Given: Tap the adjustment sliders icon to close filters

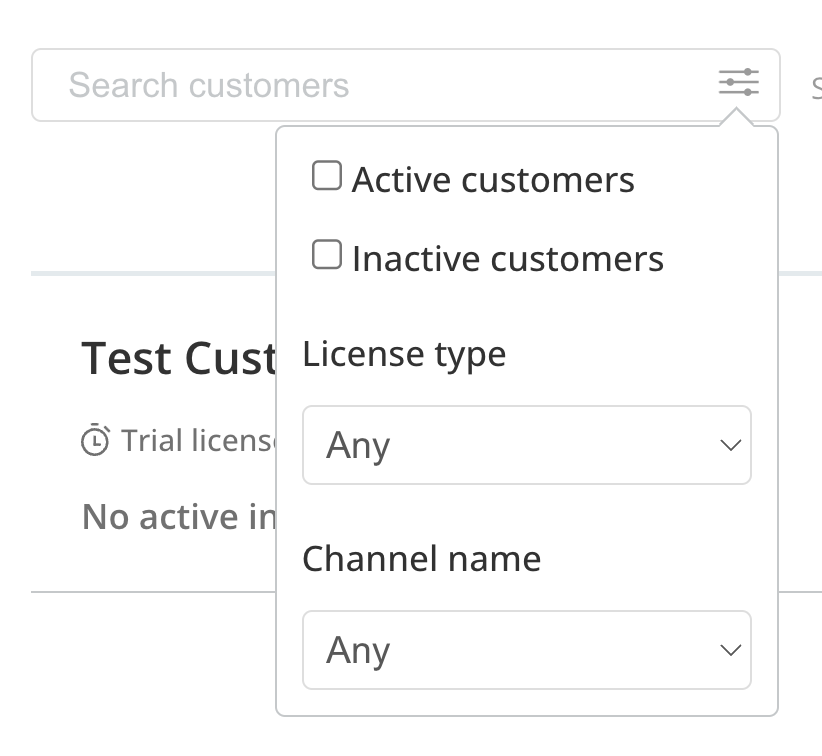Looking at the screenshot, I should point(738,83).
